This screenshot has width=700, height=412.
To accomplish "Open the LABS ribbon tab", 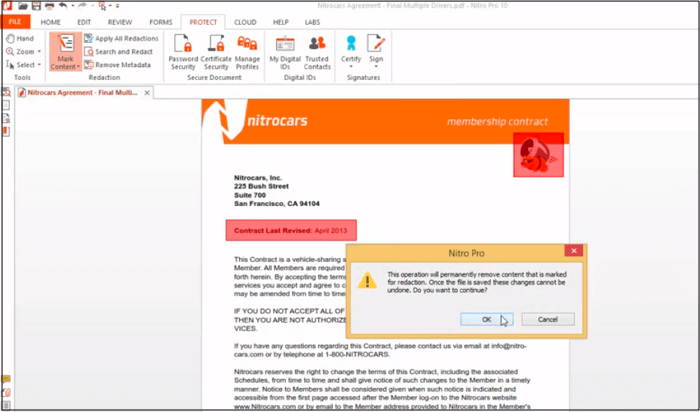I will pyautogui.click(x=312, y=22).
